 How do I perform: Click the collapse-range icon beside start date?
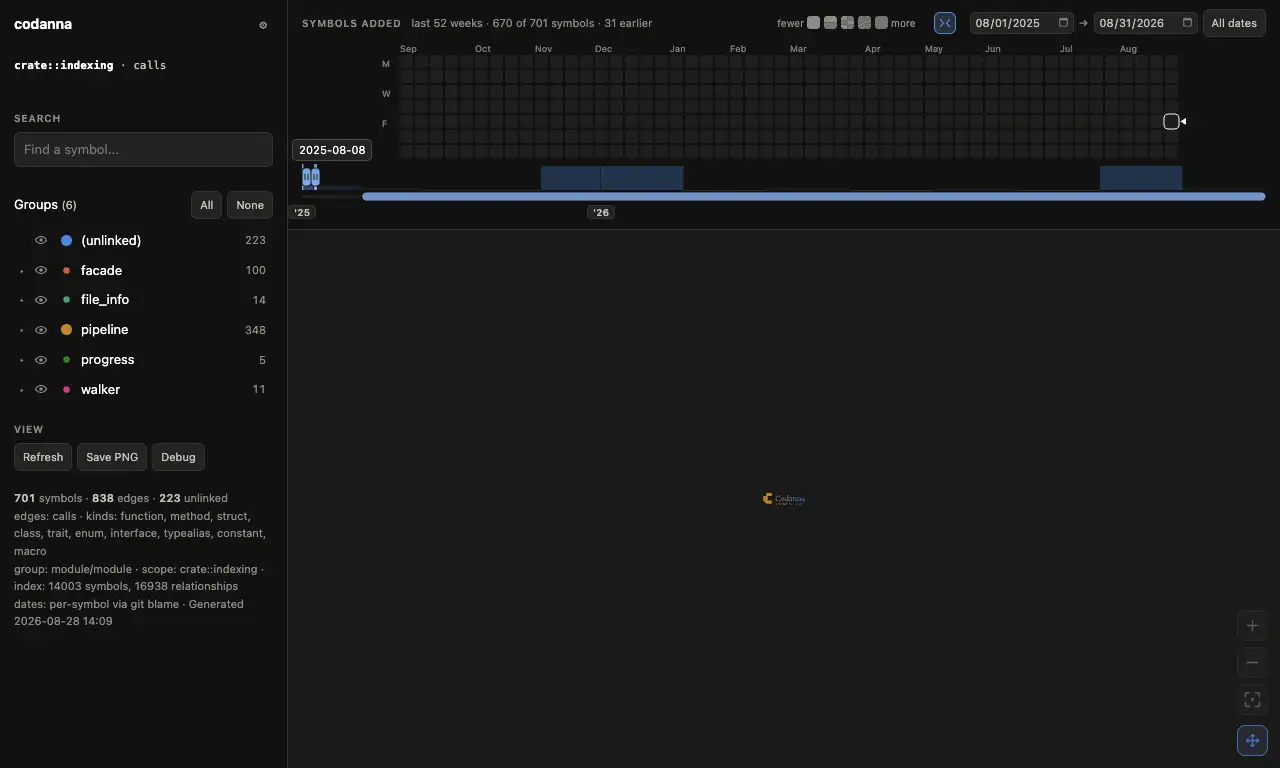(945, 23)
